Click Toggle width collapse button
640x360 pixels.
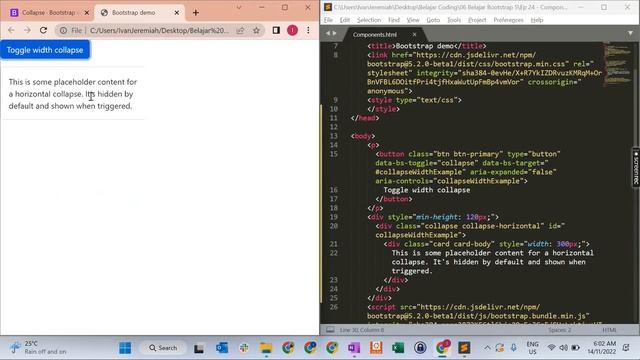click(45, 50)
